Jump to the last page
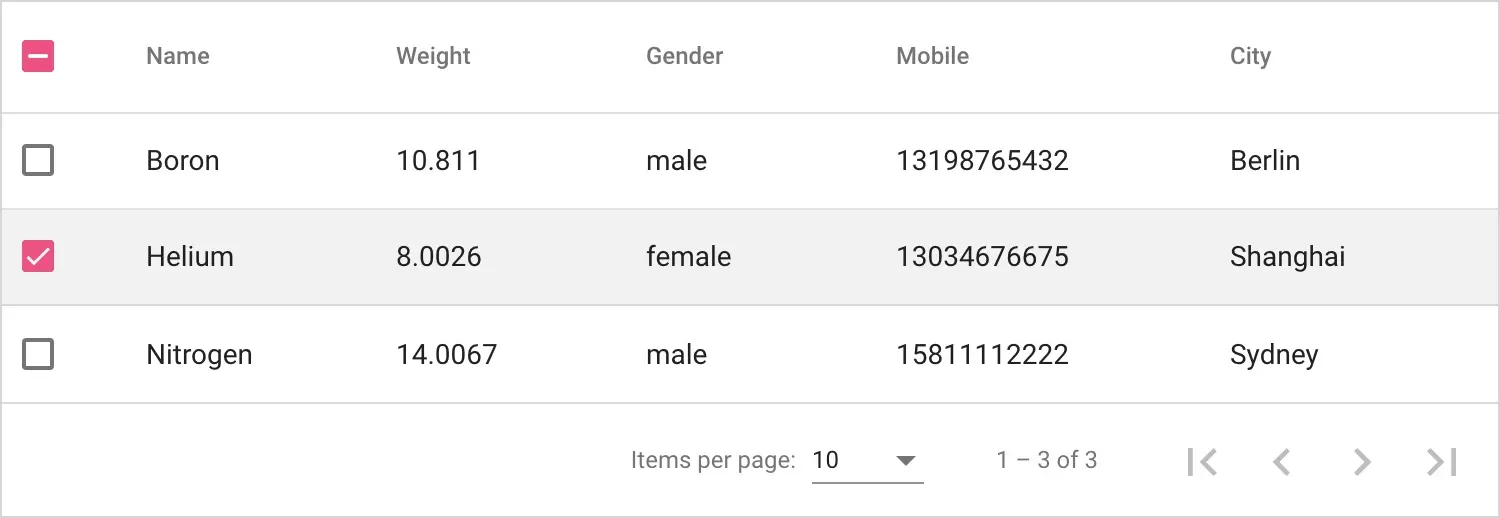This screenshot has height=518, width=1500. [1441, 461]
